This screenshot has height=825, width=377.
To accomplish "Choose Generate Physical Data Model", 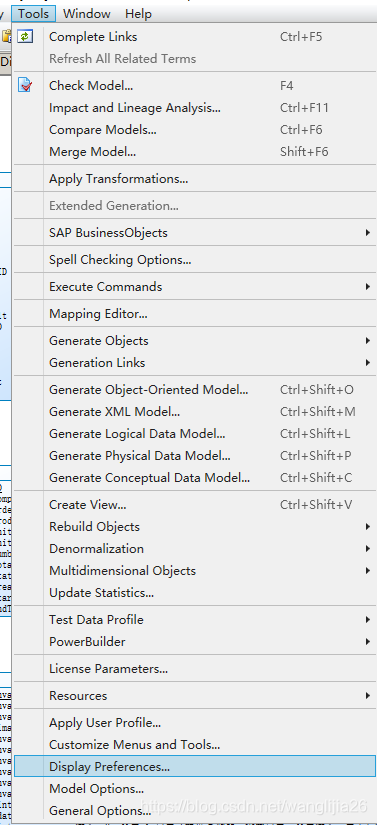I will [x=195, y=456].
